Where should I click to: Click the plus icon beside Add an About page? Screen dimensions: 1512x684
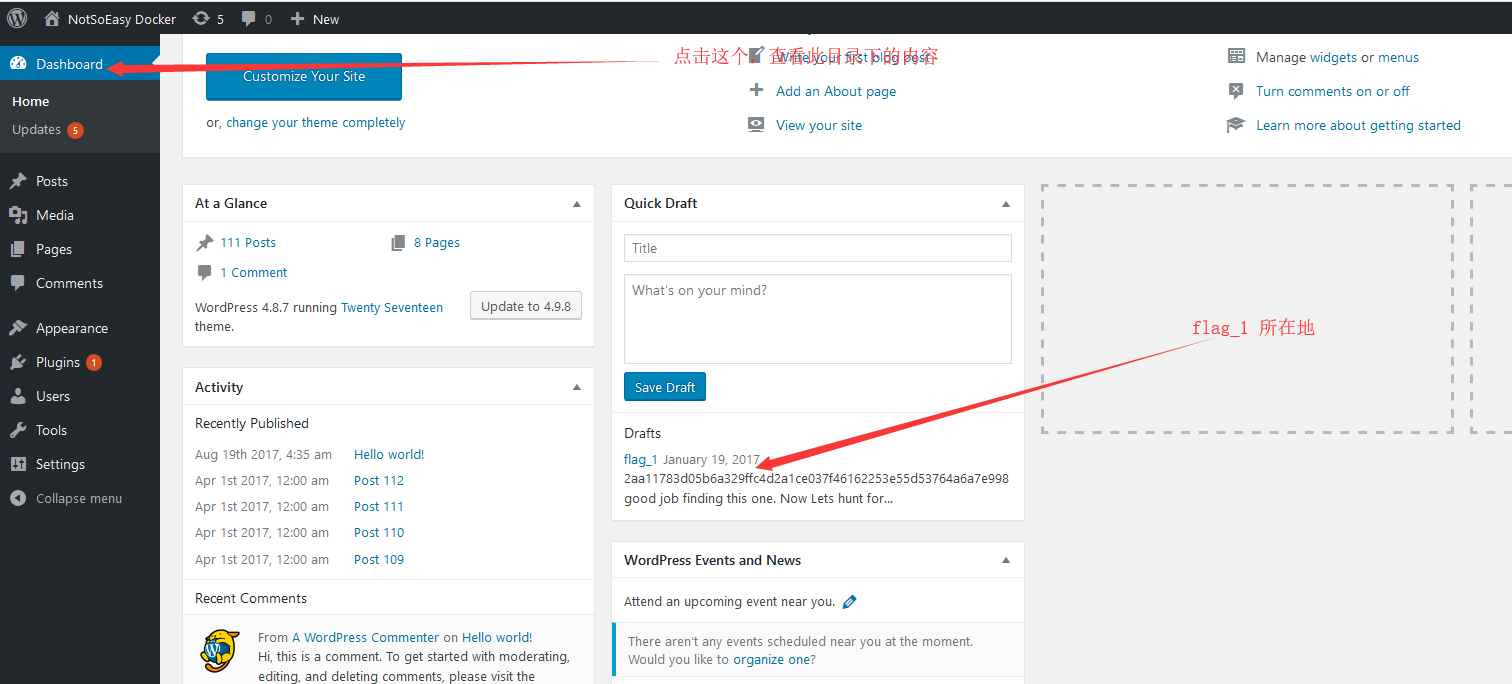point(756,91)
